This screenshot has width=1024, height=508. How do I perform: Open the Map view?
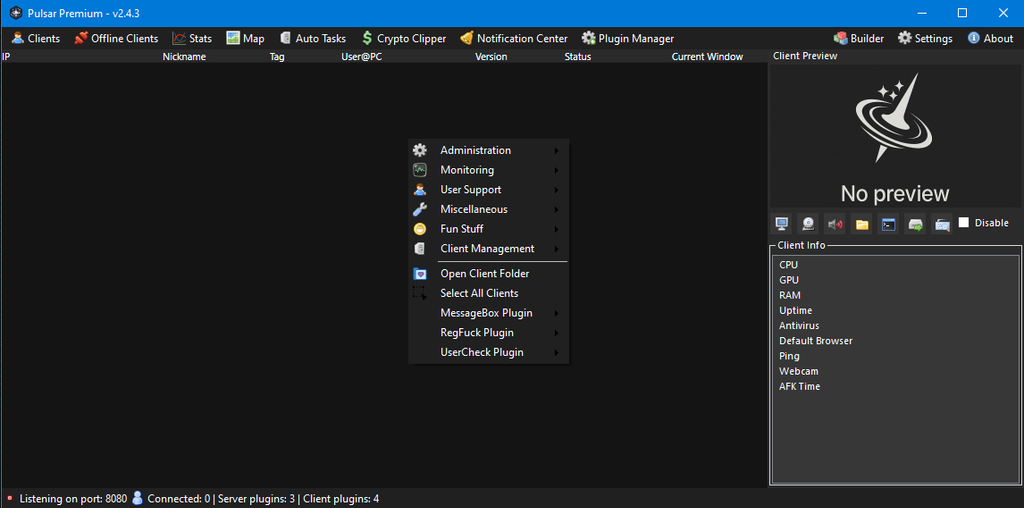(246, 39)
